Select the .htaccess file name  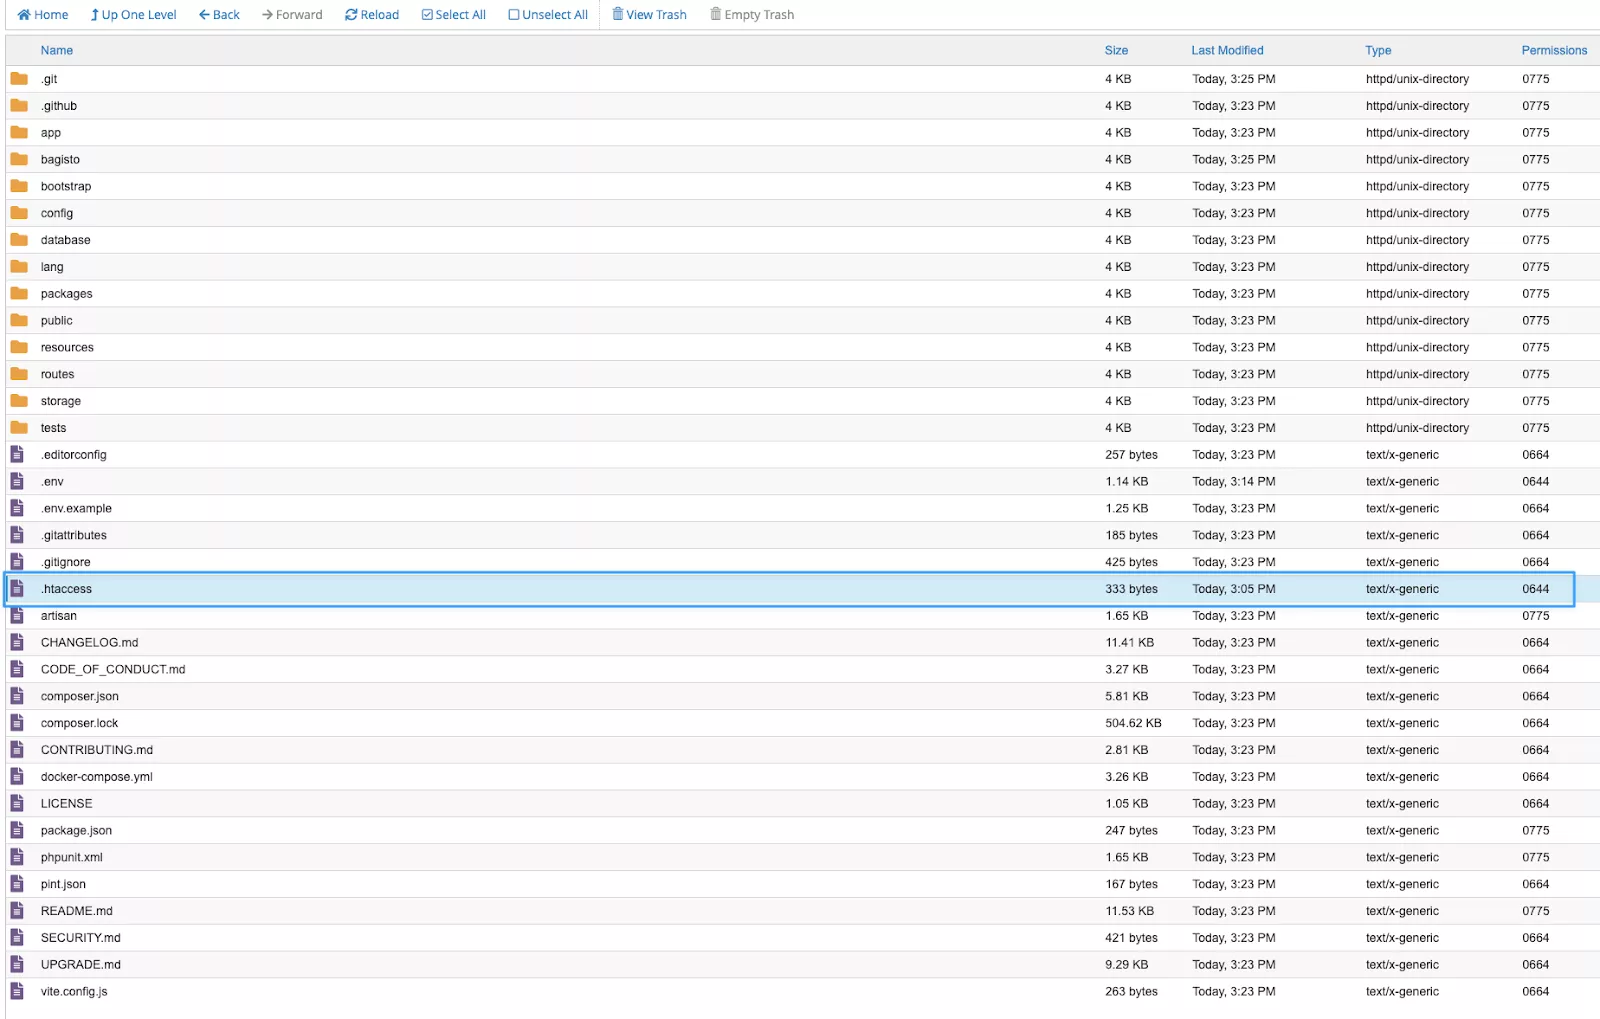tap(66, 589)
